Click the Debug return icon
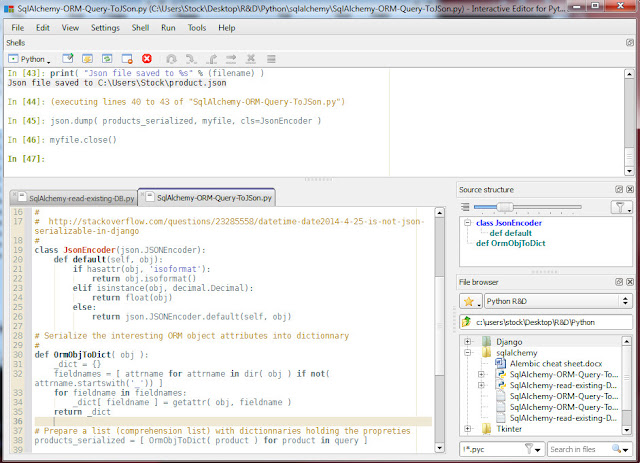Screen dimensions: 640x463 (x=211, y=59)
